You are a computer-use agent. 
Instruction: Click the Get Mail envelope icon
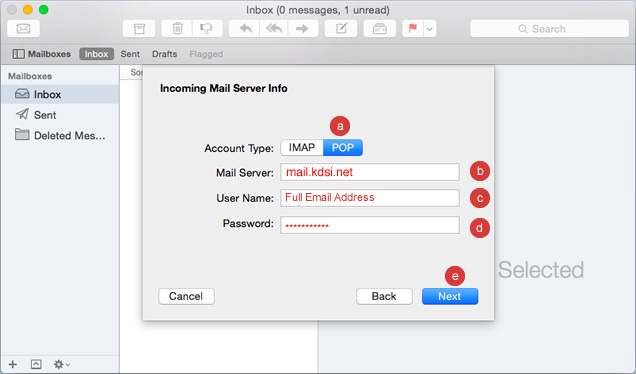(24, 29)
